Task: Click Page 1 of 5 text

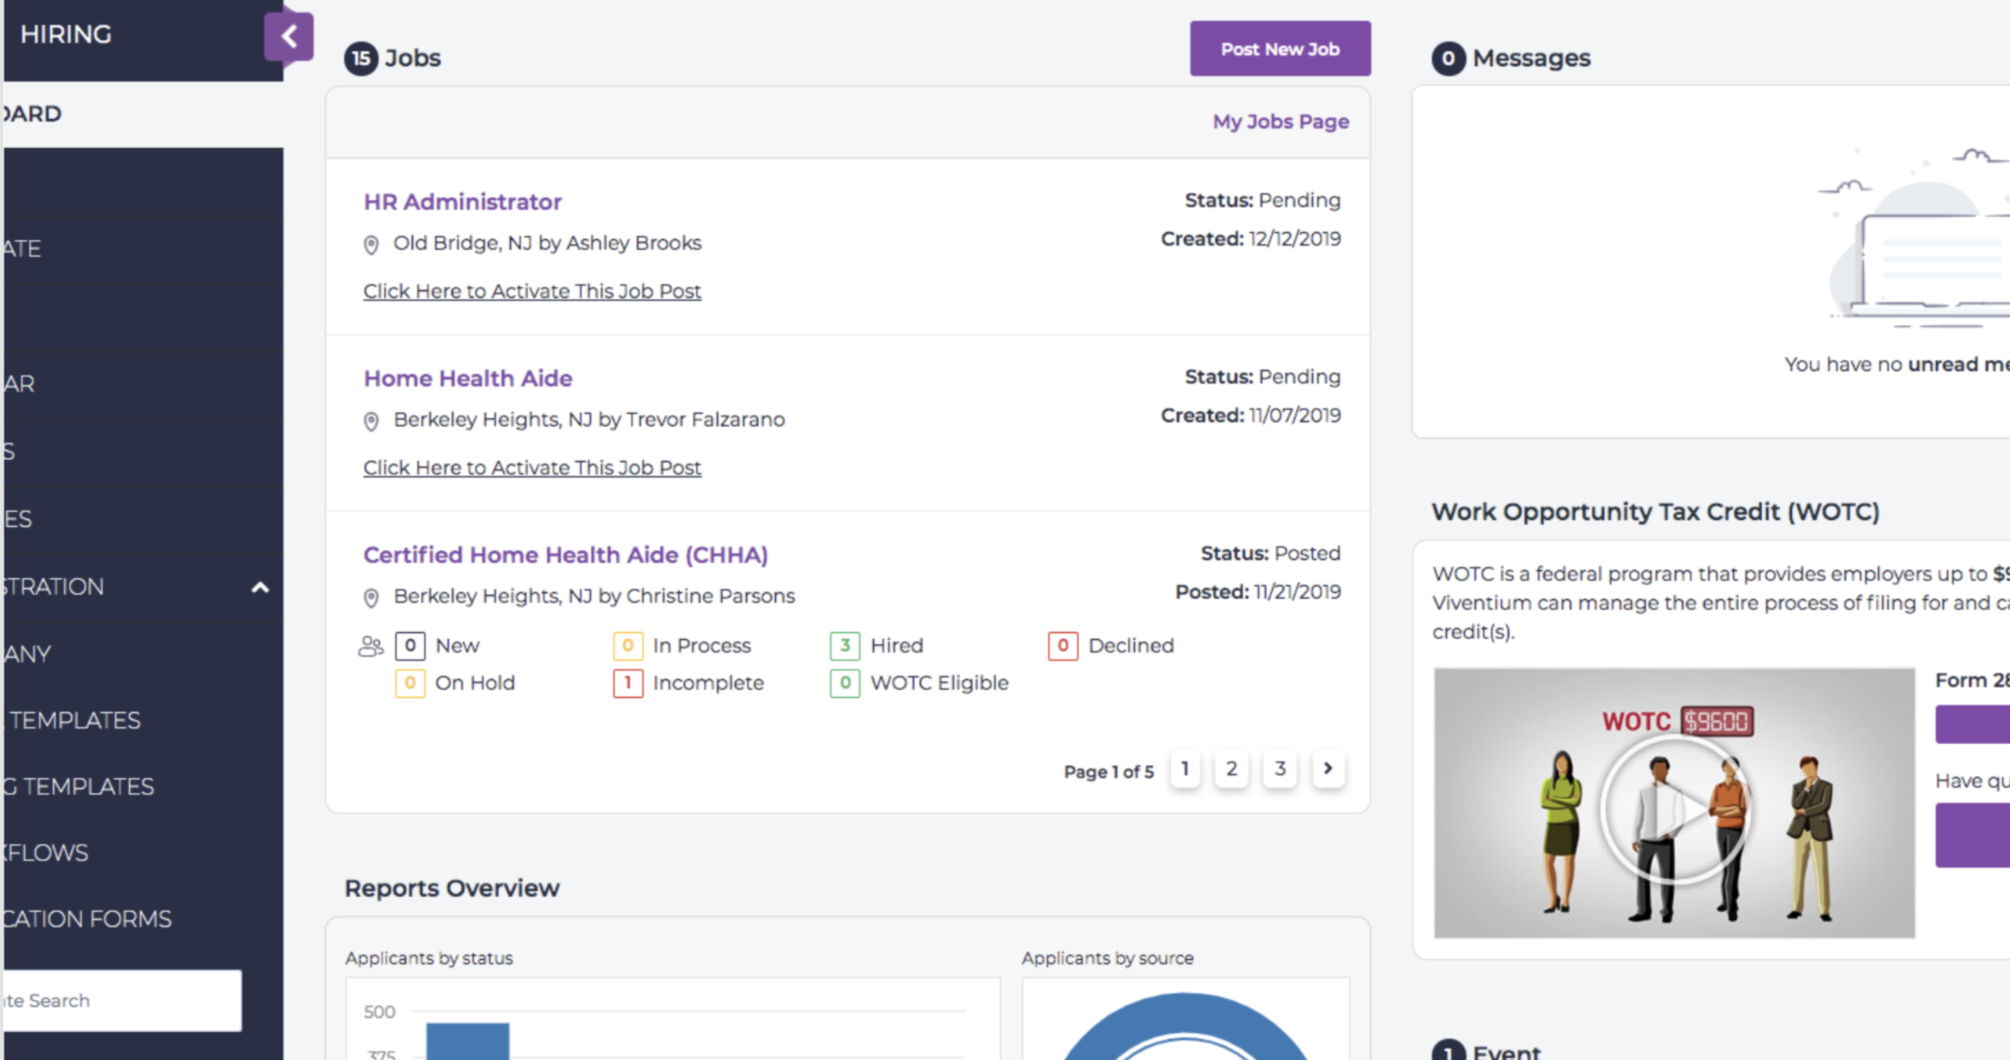Action: pyautogui.click(x=1108, y=772)
